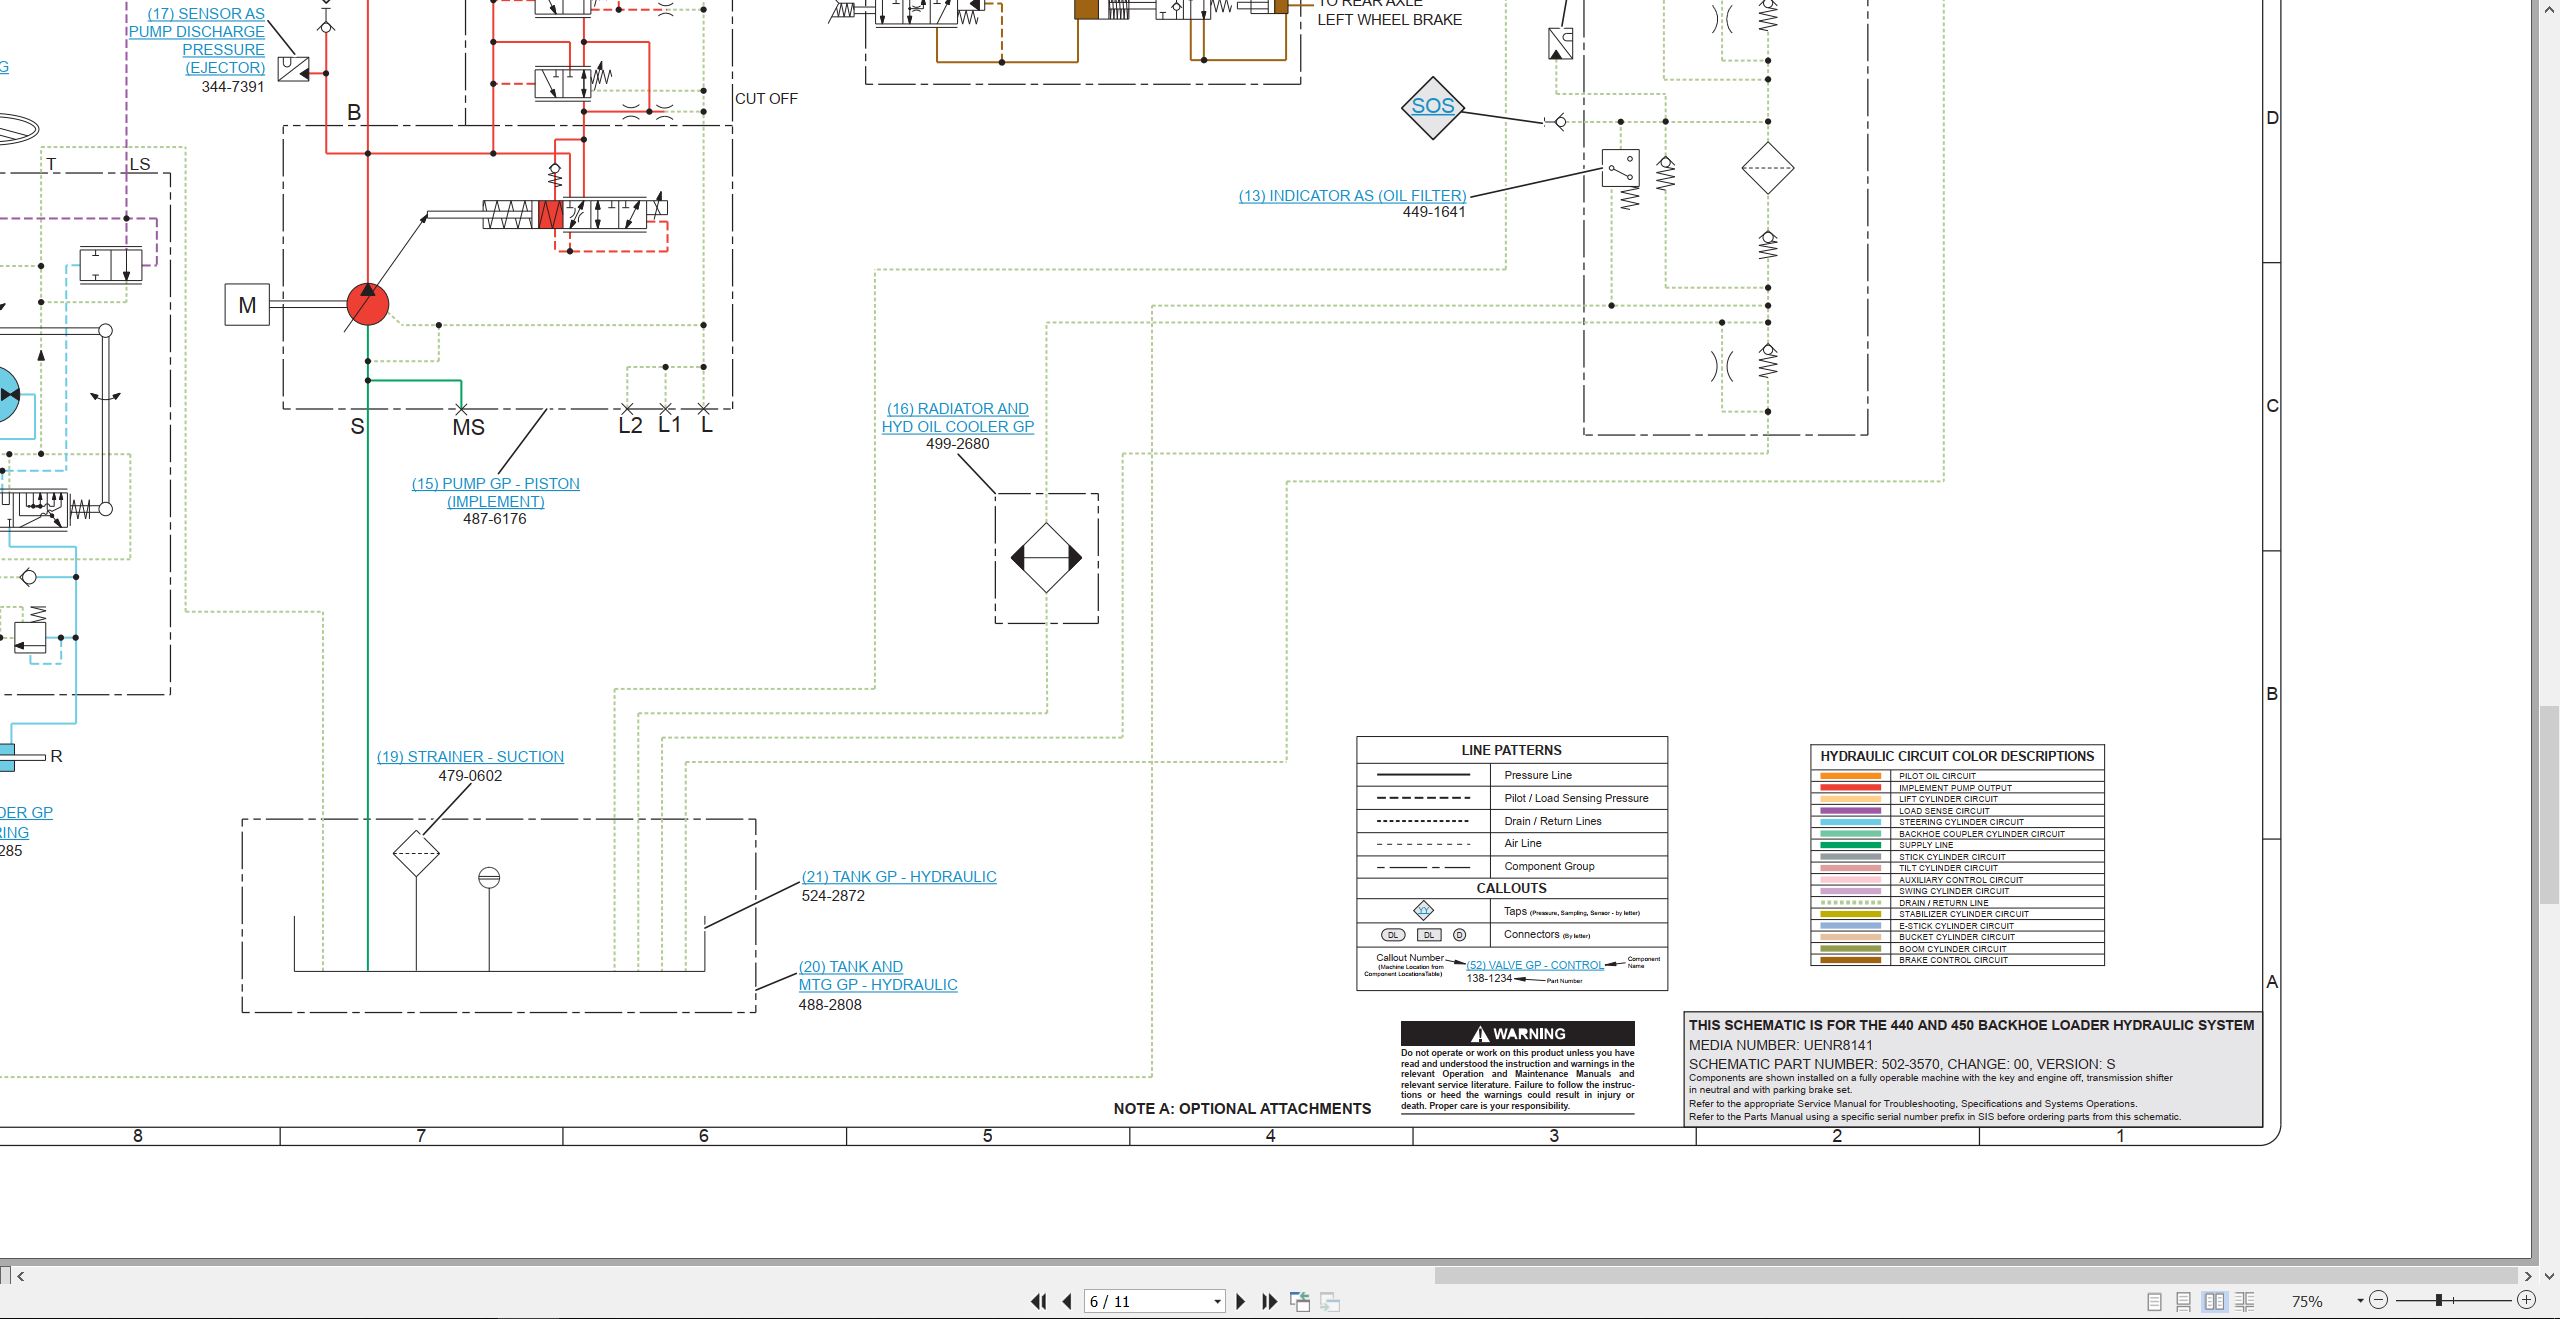The image size is (2560, 1319).
Task: Click the MEDIA NUMBER: UENR8141 text
Action: coord(1781,1045)
